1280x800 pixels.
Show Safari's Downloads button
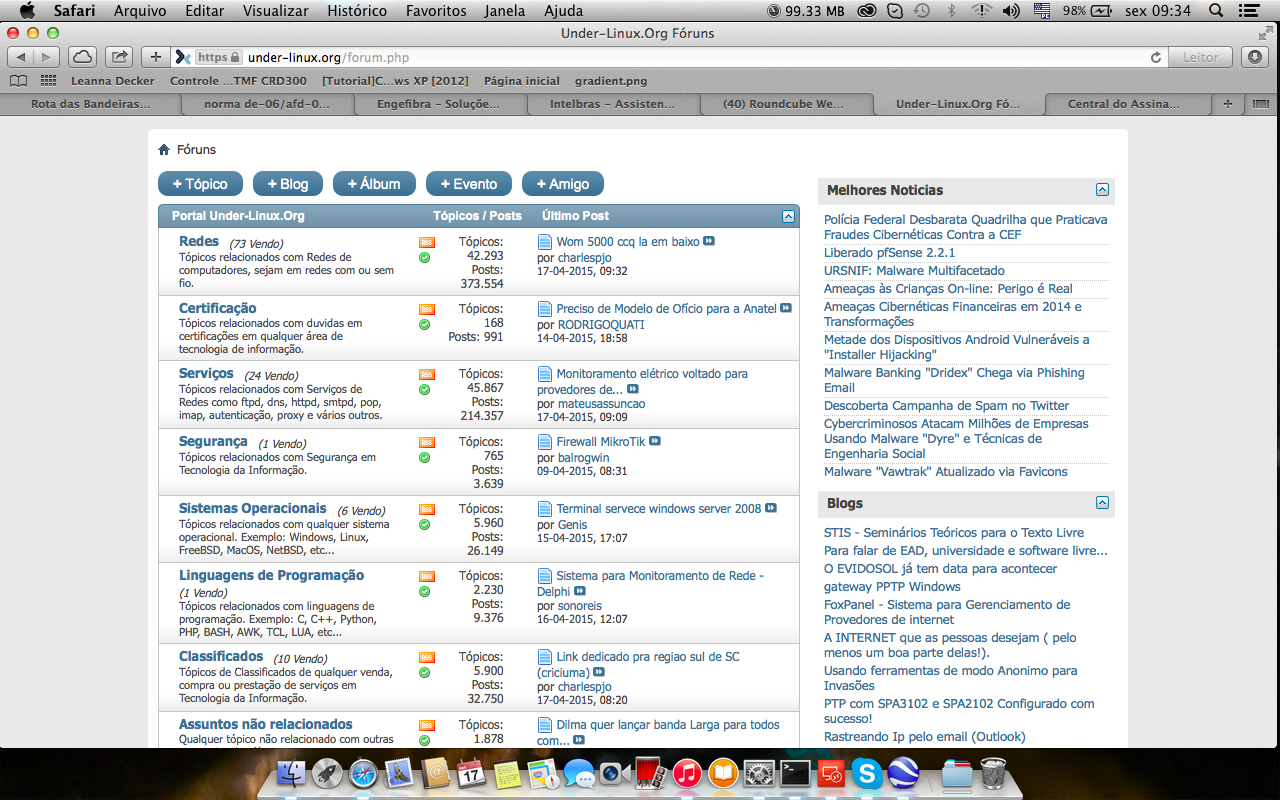(x=1257, y=57)
